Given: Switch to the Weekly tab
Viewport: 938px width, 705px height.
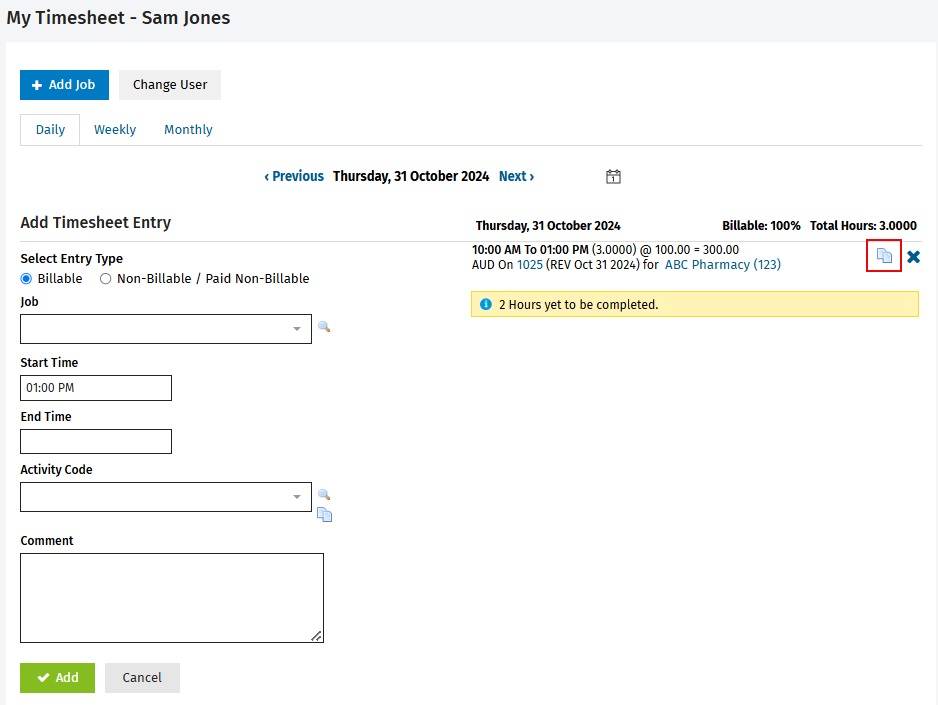Looking at the screenshot, I should pos(115,130).
